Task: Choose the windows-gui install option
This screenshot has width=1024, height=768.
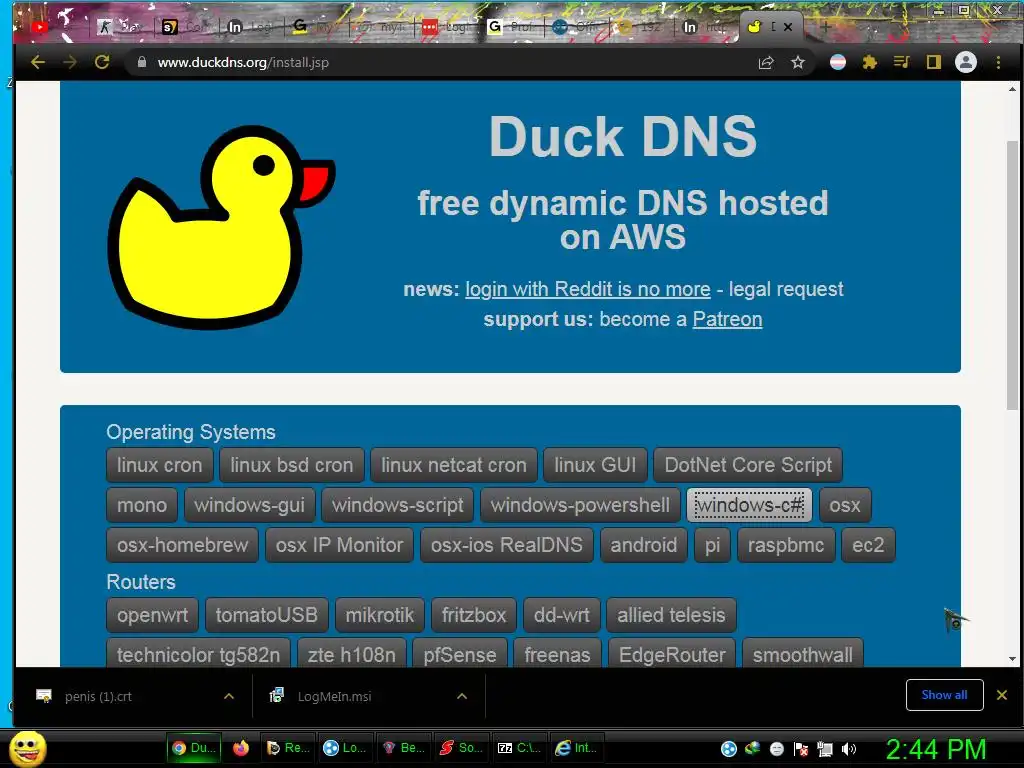Action: tap(249, 505)
